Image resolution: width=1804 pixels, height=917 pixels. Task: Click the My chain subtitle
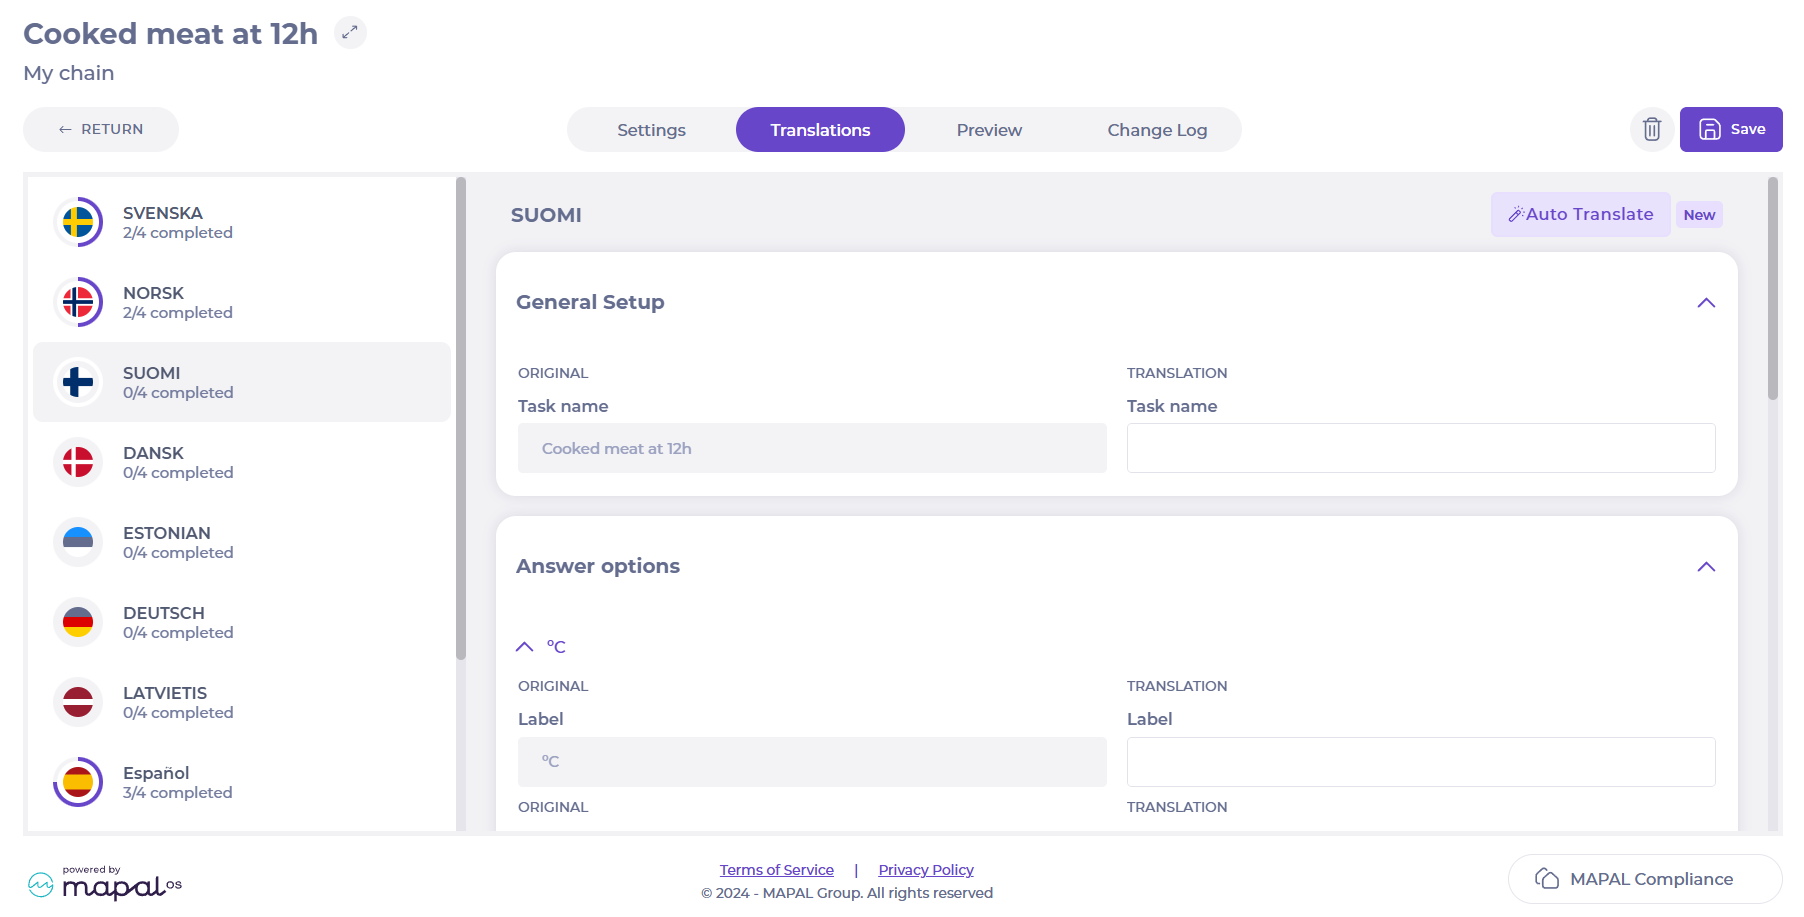[x=69, y=73]
